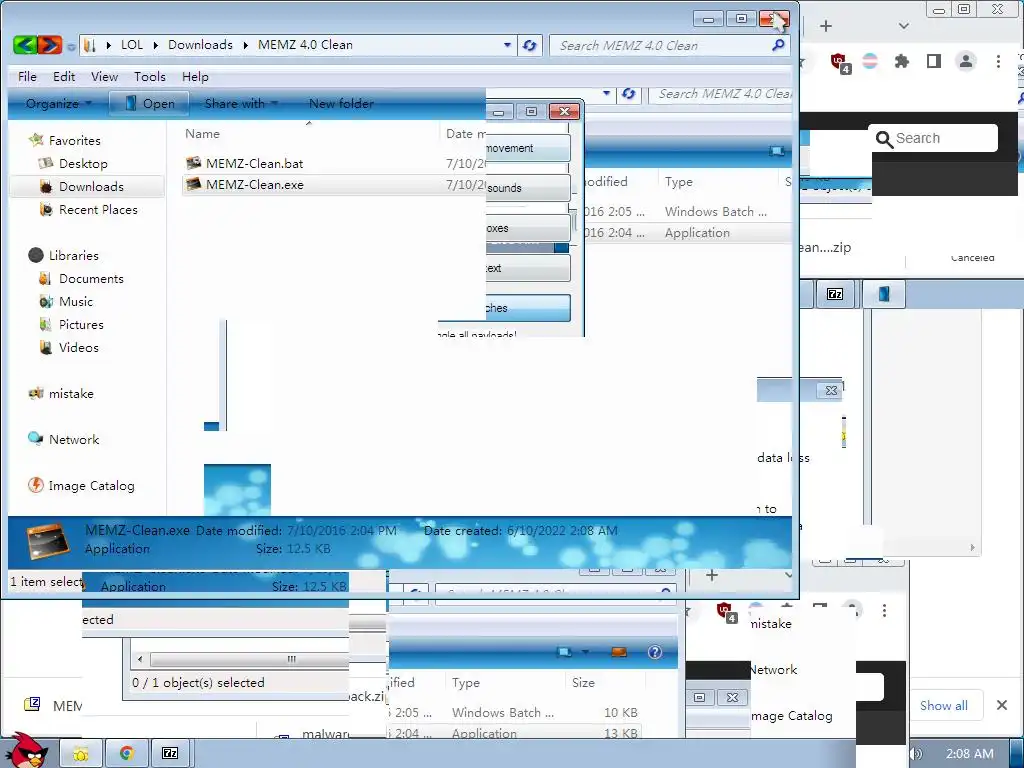The height and width of the screenshot is (768, 1024).
Task: Open Chrome from the taskbar
Action: [x=127, y=754]
